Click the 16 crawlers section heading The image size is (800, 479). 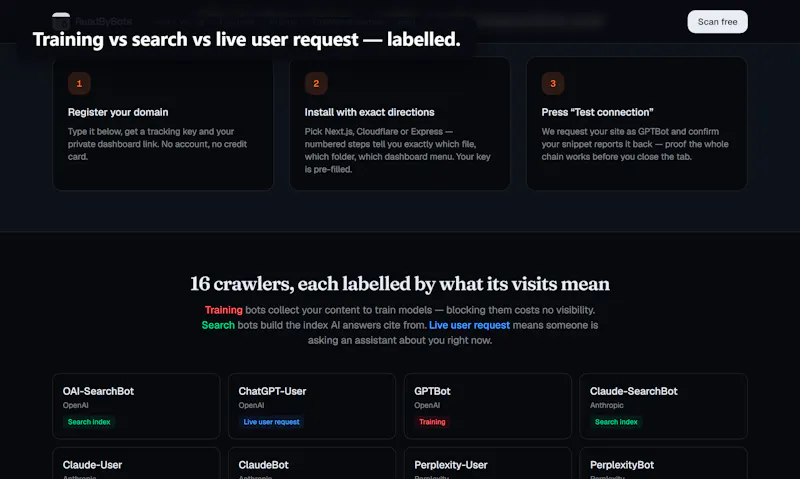point(400,284)
